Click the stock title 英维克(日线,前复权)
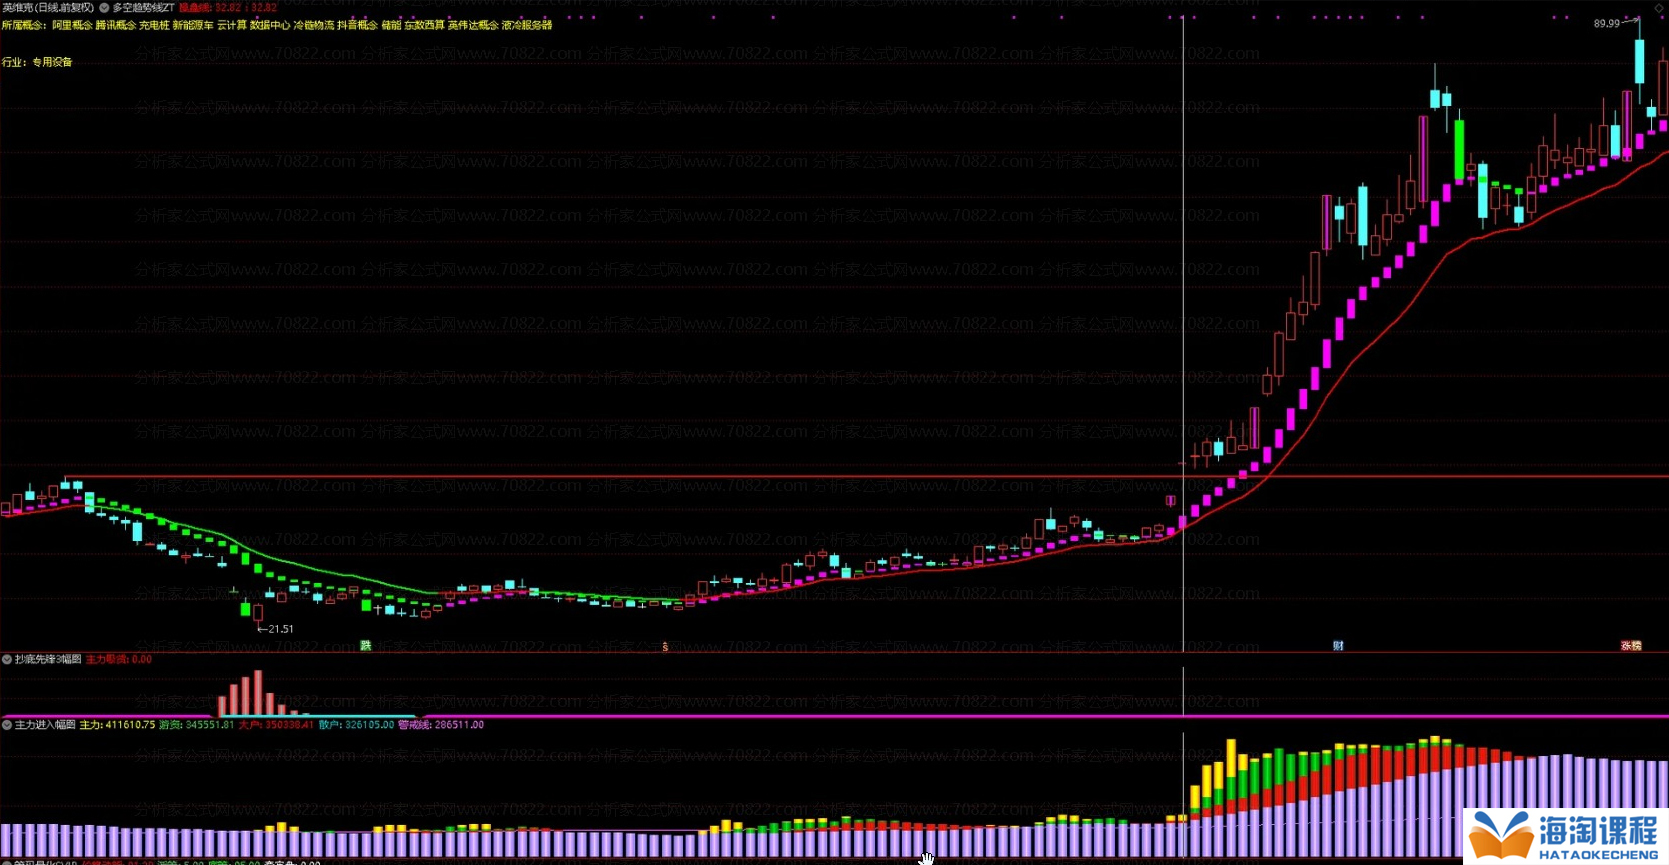1669x865 pixels. (48, 8)
